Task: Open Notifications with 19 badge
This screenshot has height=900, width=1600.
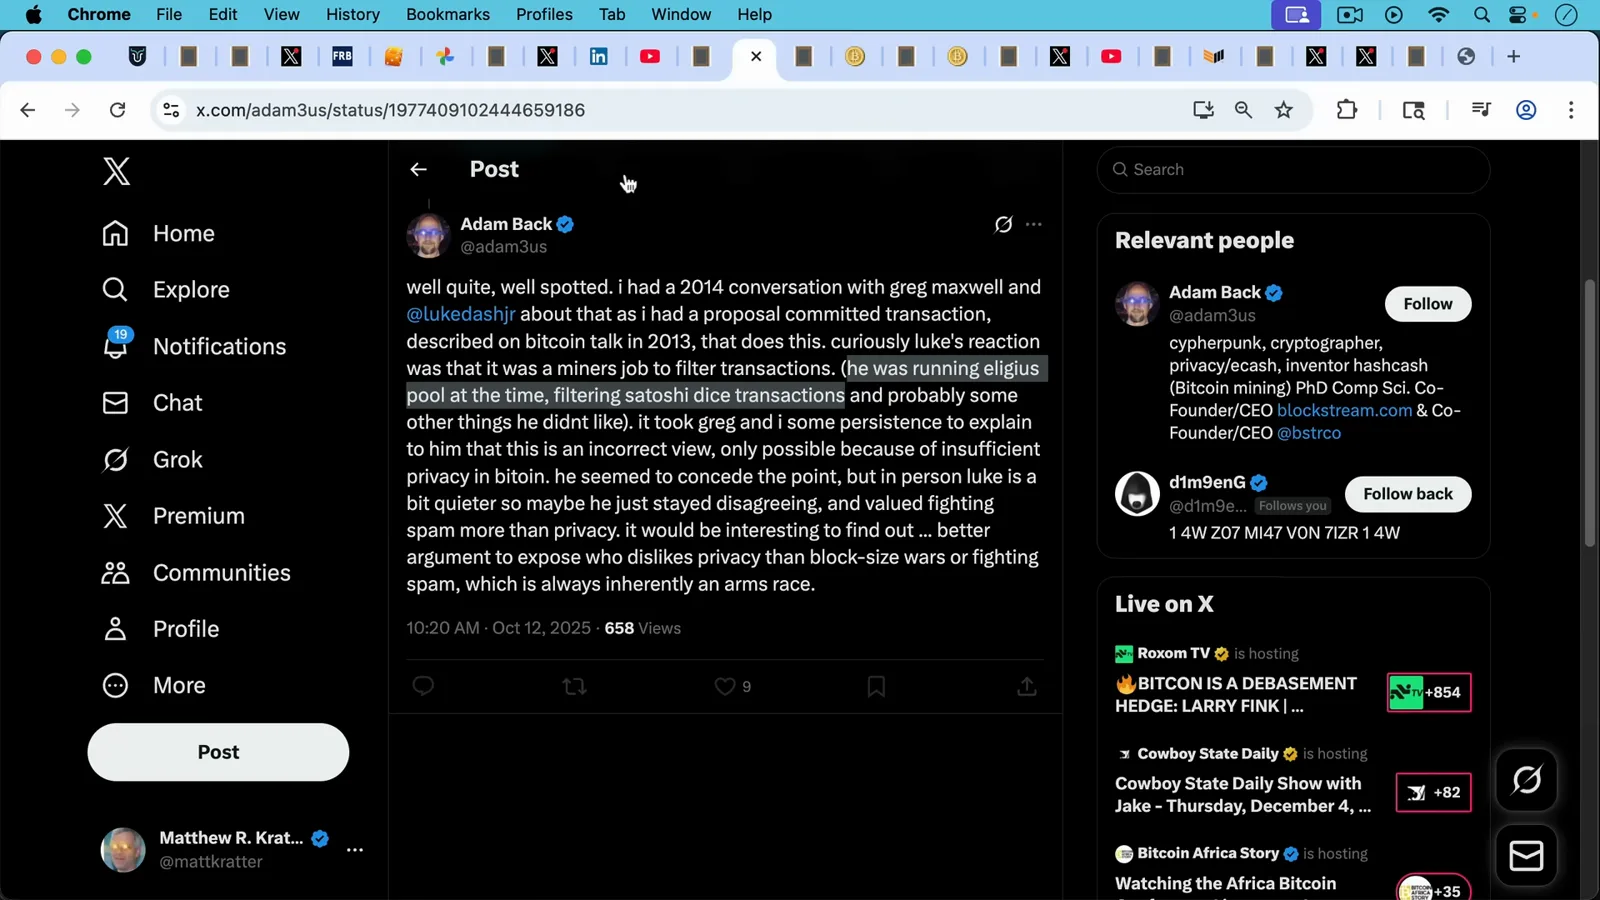Action: (194, 346)
